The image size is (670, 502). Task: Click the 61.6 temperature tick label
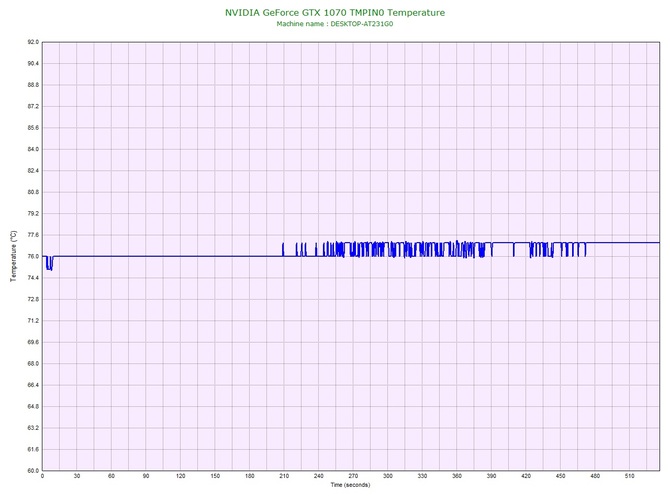pos(33,449)
